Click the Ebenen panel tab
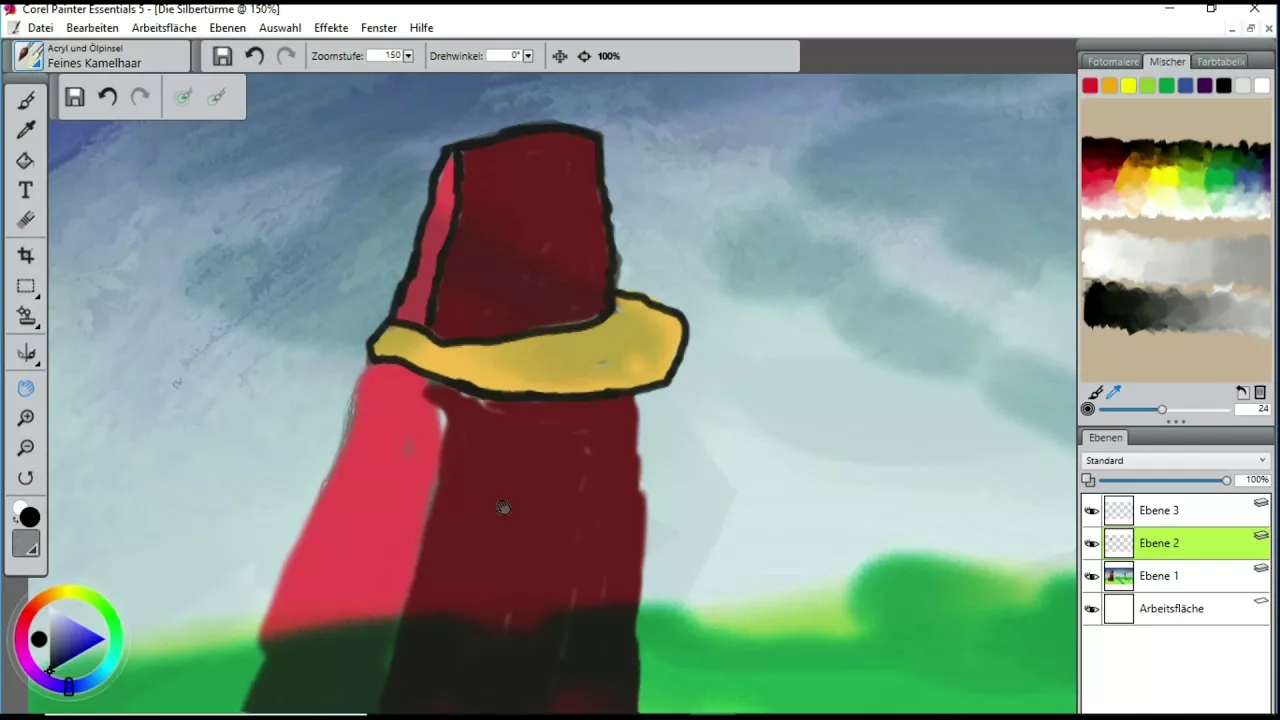The height and width of the screenshot is (720, 1280). coord(1105,438)
